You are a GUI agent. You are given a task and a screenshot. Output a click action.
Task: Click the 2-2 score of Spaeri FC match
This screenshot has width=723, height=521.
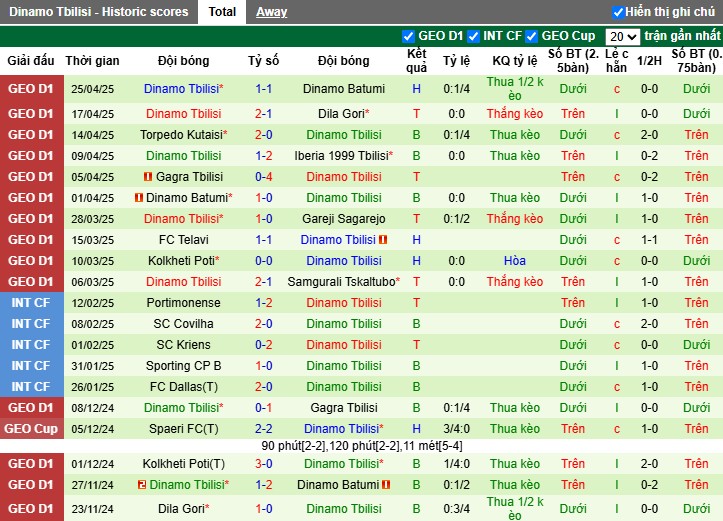tap(264, 429)
